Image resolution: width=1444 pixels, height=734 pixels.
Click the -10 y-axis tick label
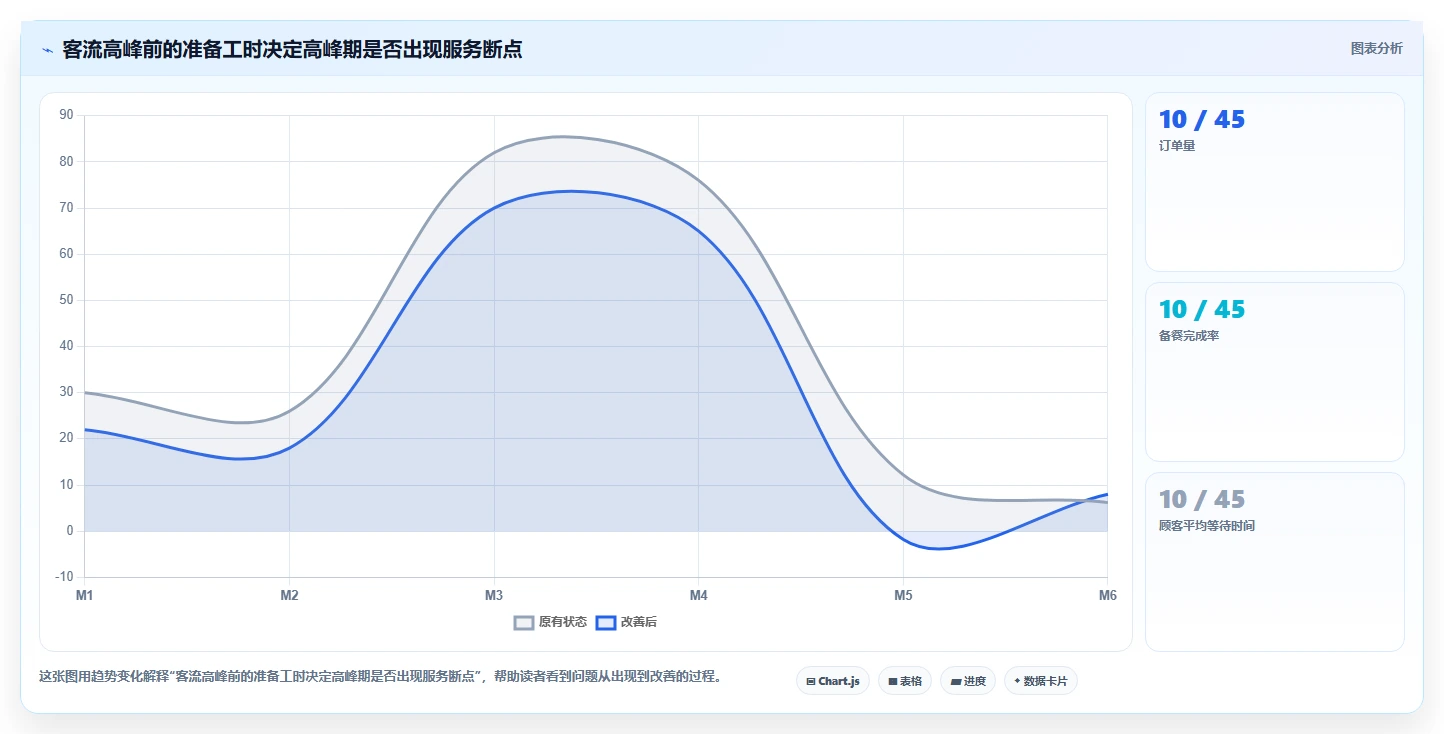point(65,577)
